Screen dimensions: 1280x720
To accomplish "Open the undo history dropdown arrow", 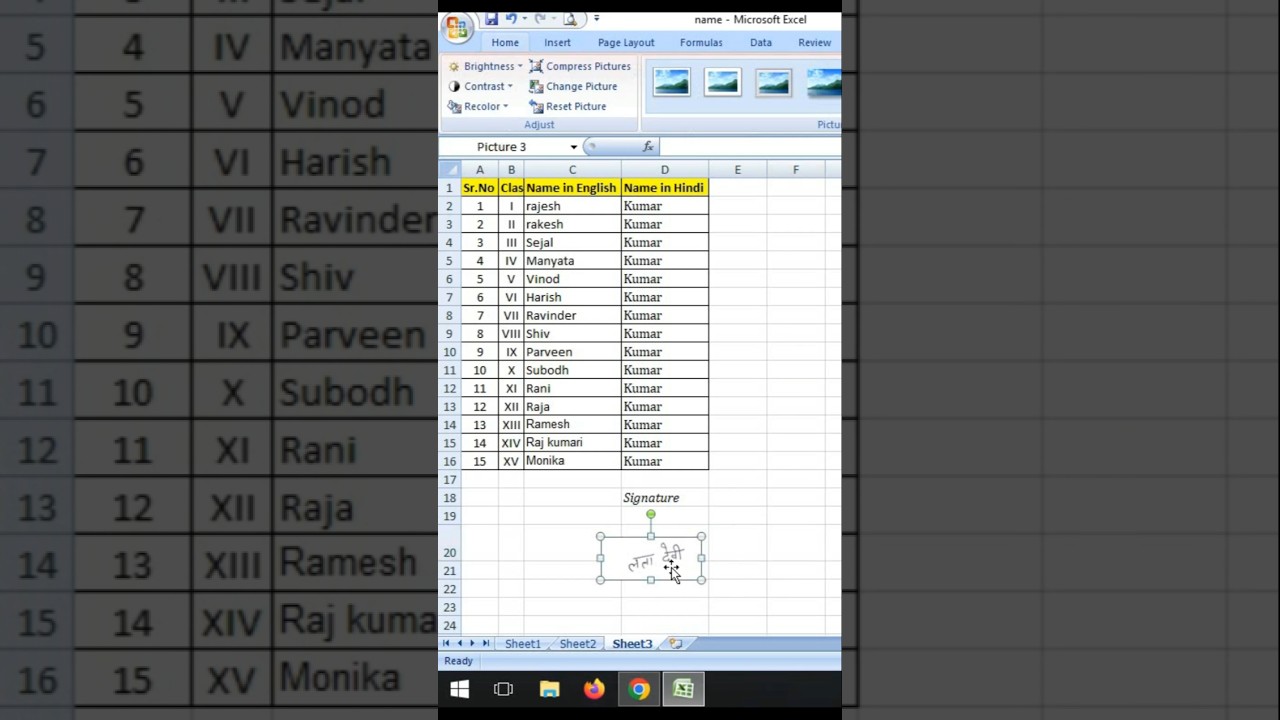I will [x=524, y=19].
